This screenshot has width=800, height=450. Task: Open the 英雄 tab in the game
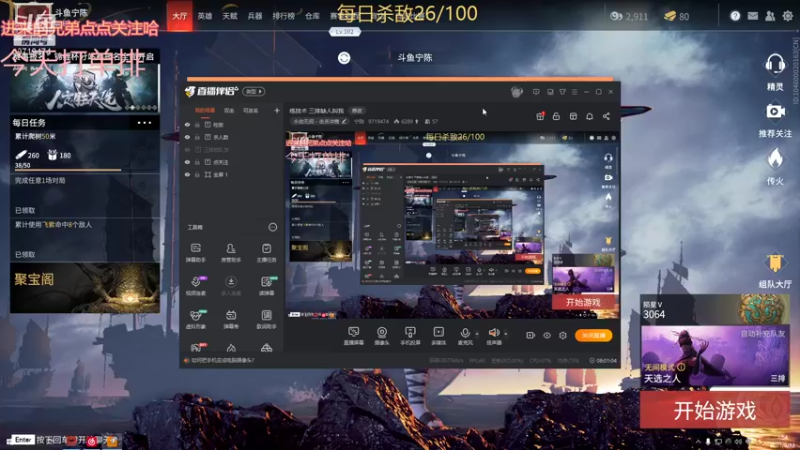[x=205, y=16]
